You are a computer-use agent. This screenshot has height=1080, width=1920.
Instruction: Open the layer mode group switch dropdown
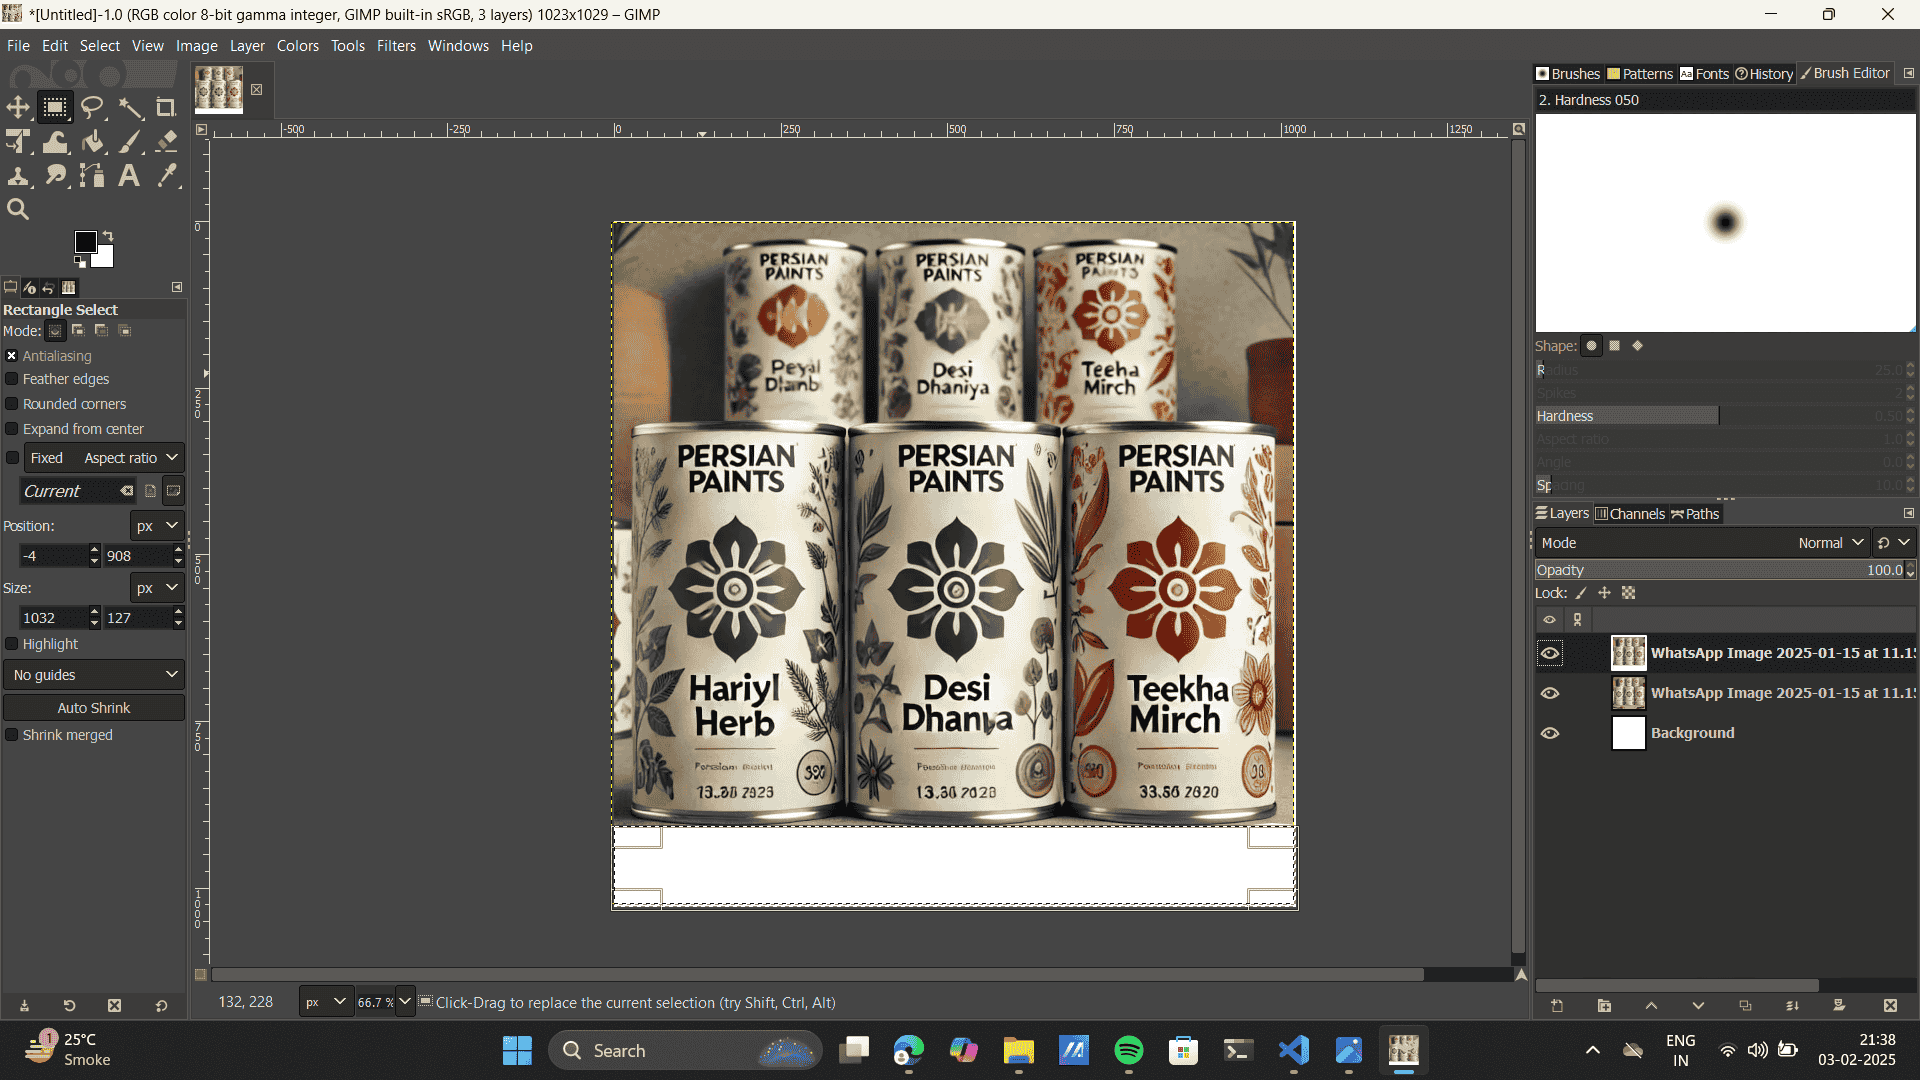pyautogui.click(x=1894, y=543)
